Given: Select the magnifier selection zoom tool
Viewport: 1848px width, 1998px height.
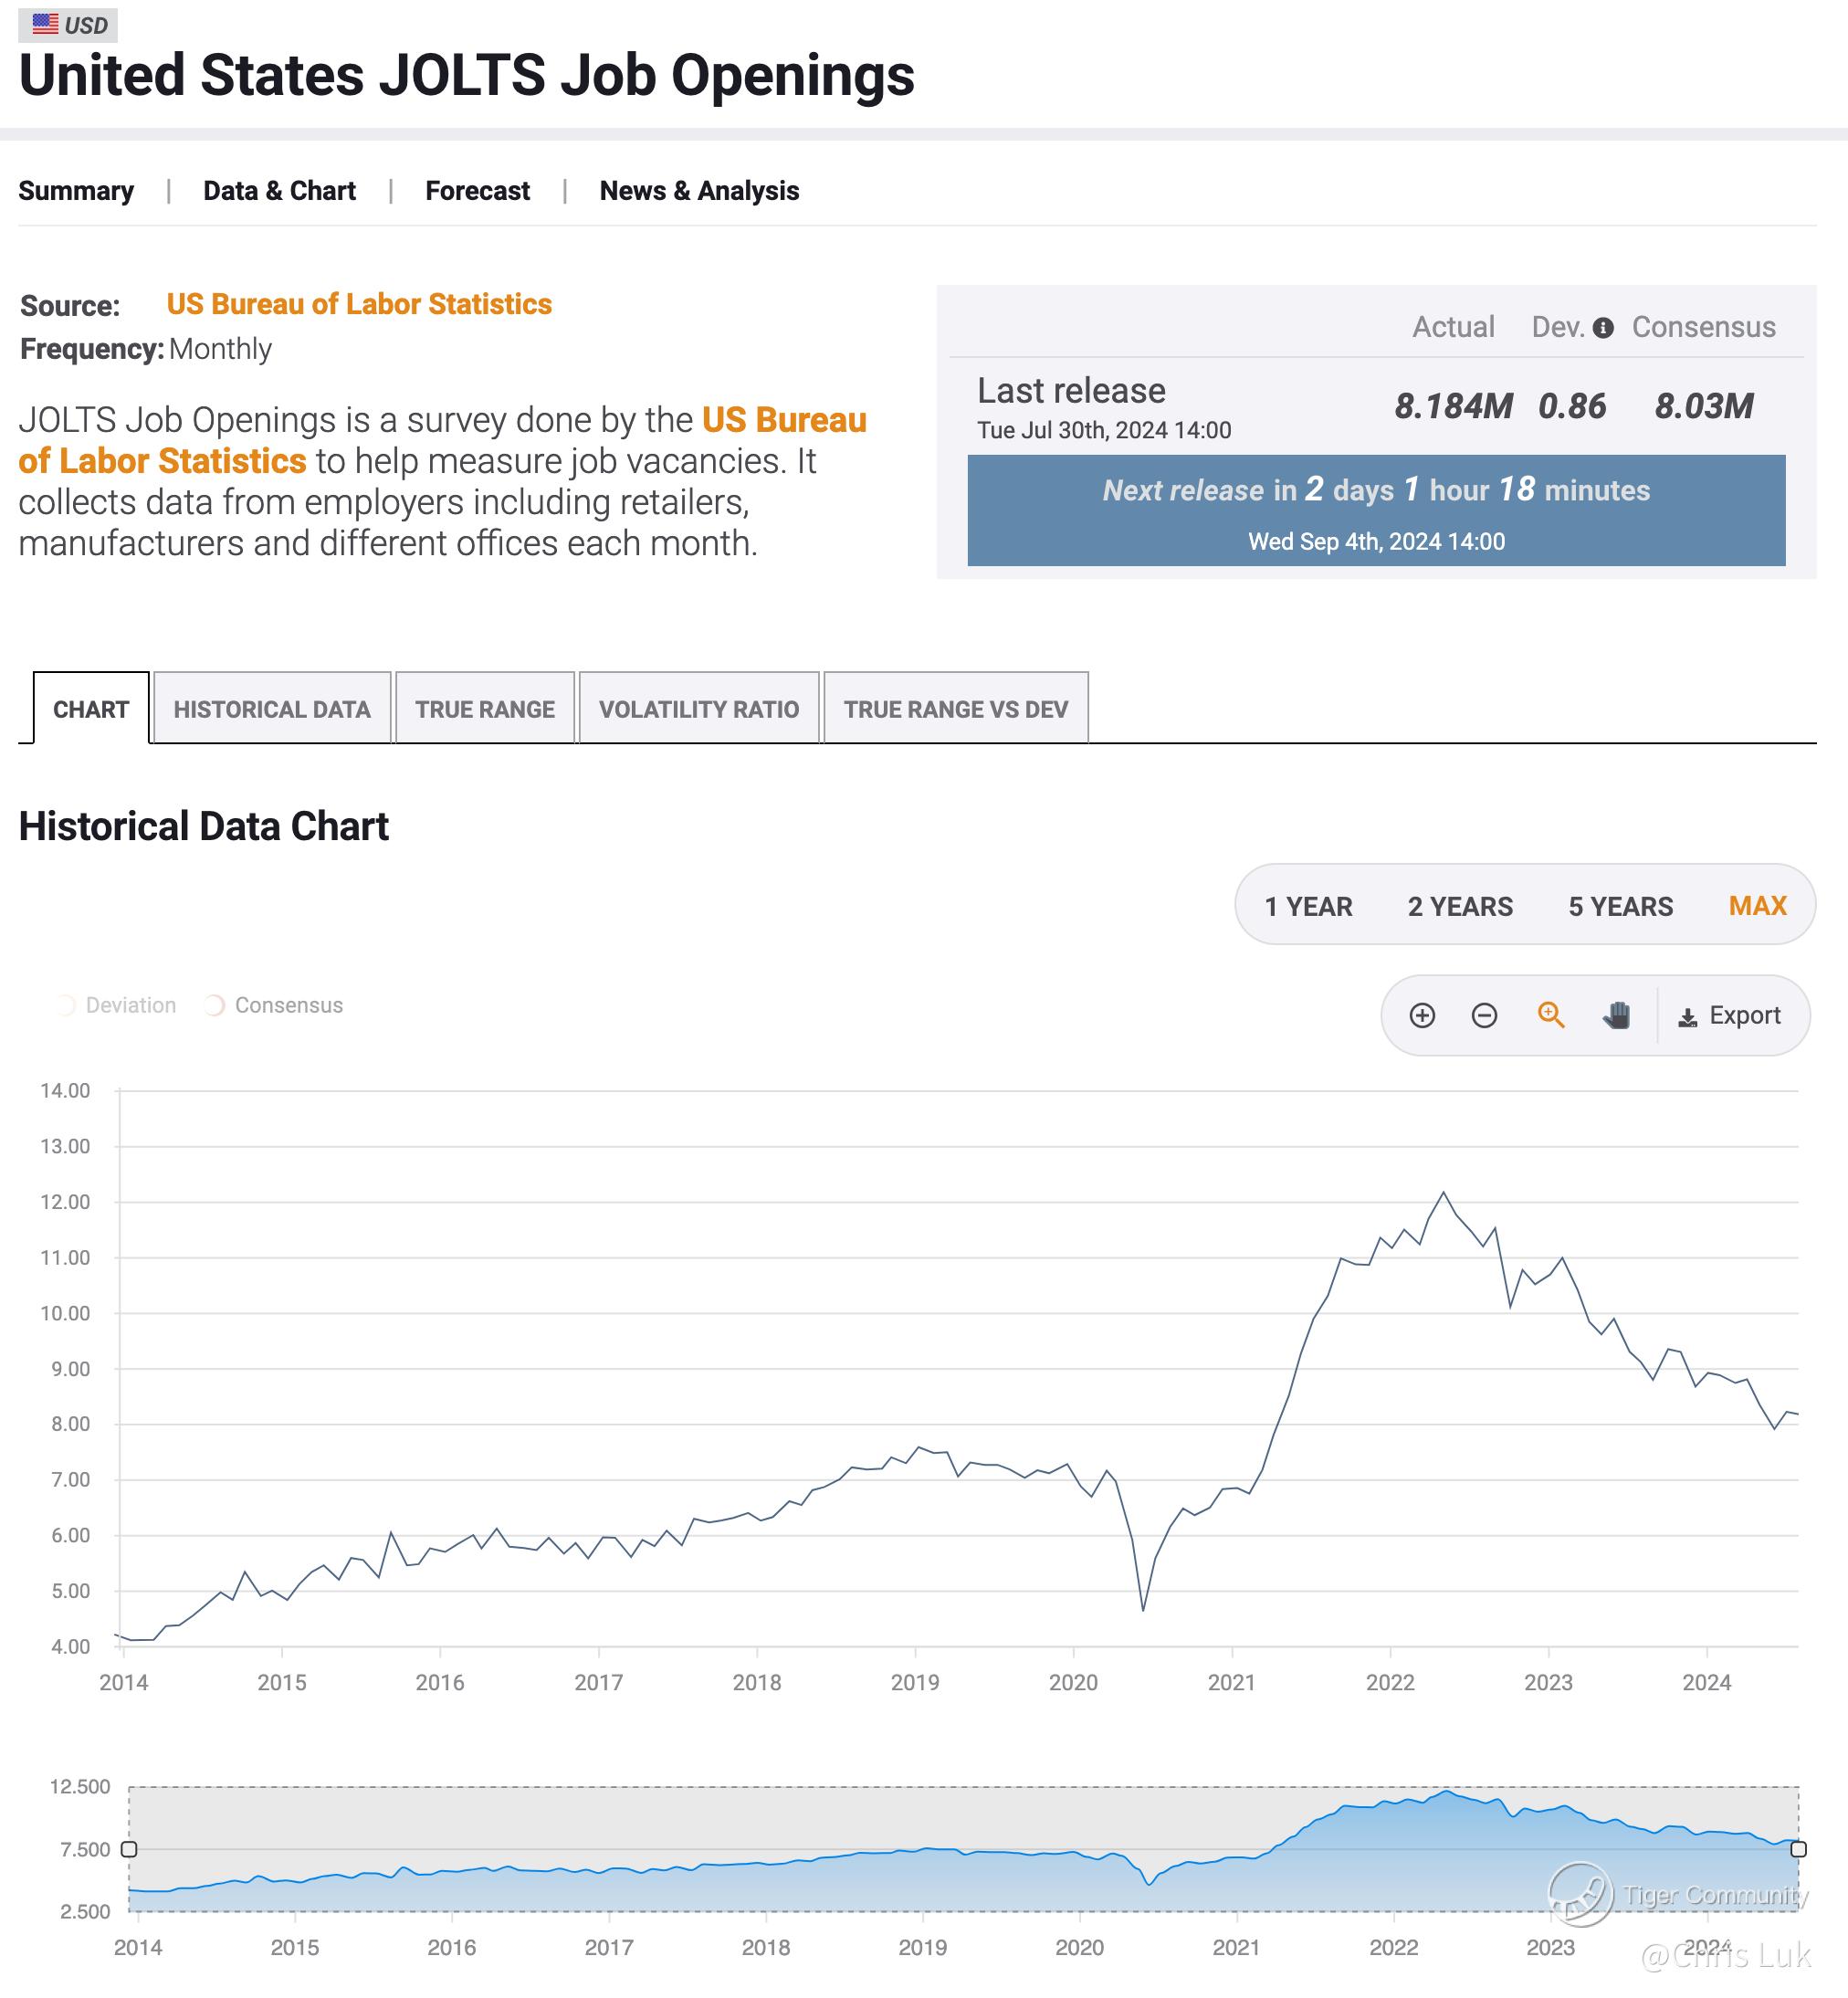Looking at the screenshot, I should [1550, 1015].
